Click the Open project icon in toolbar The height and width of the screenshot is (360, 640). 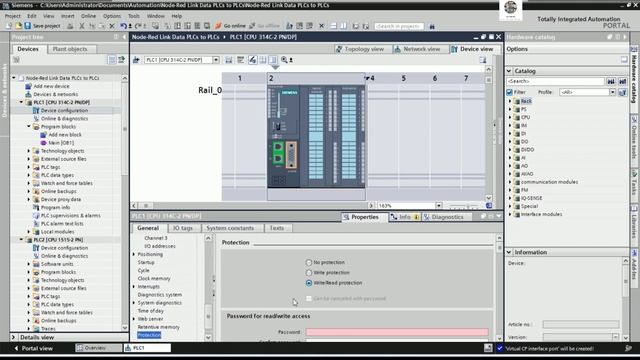click(x=18, y=26)
